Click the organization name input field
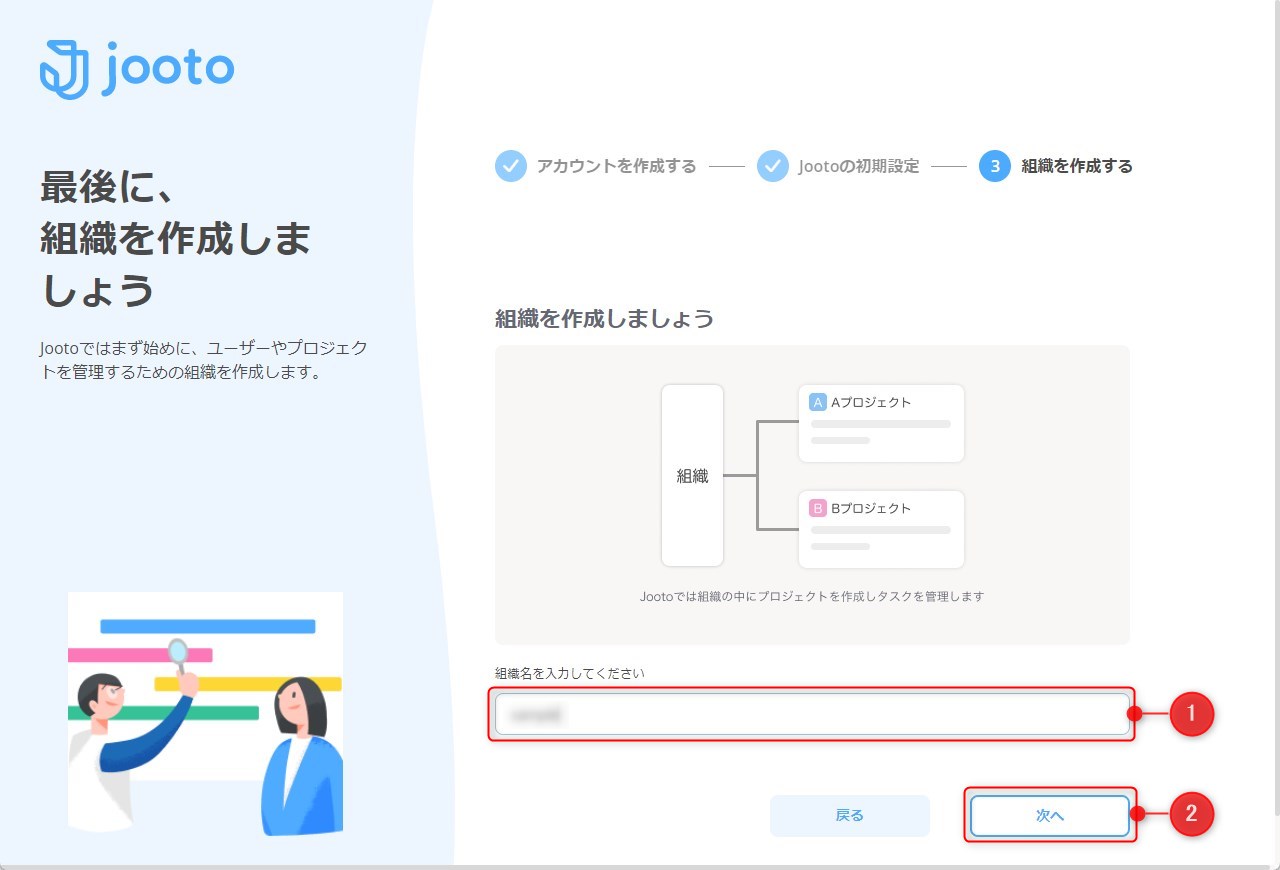The height and width of the screenshot is (870, 1280). coord(812,714)
